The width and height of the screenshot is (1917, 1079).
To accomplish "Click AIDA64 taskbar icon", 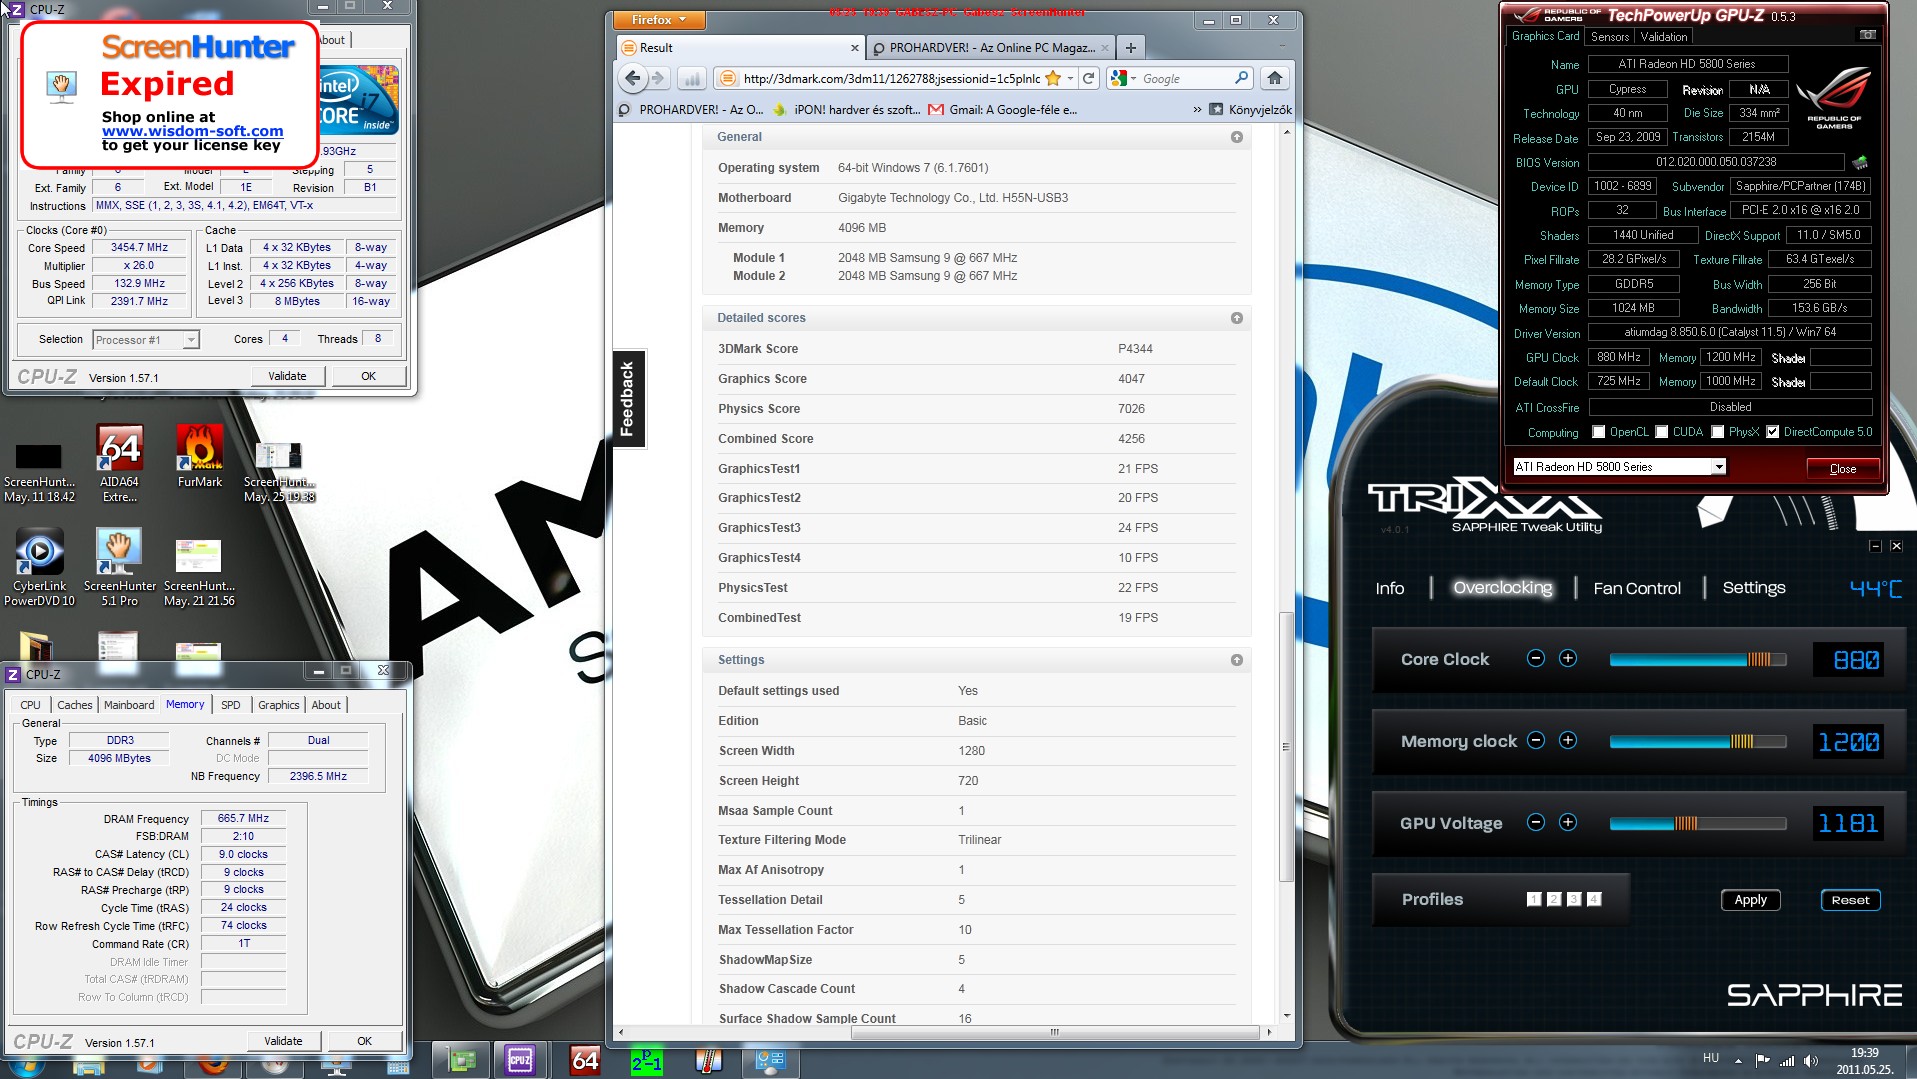I will (x=585, y=1060).
